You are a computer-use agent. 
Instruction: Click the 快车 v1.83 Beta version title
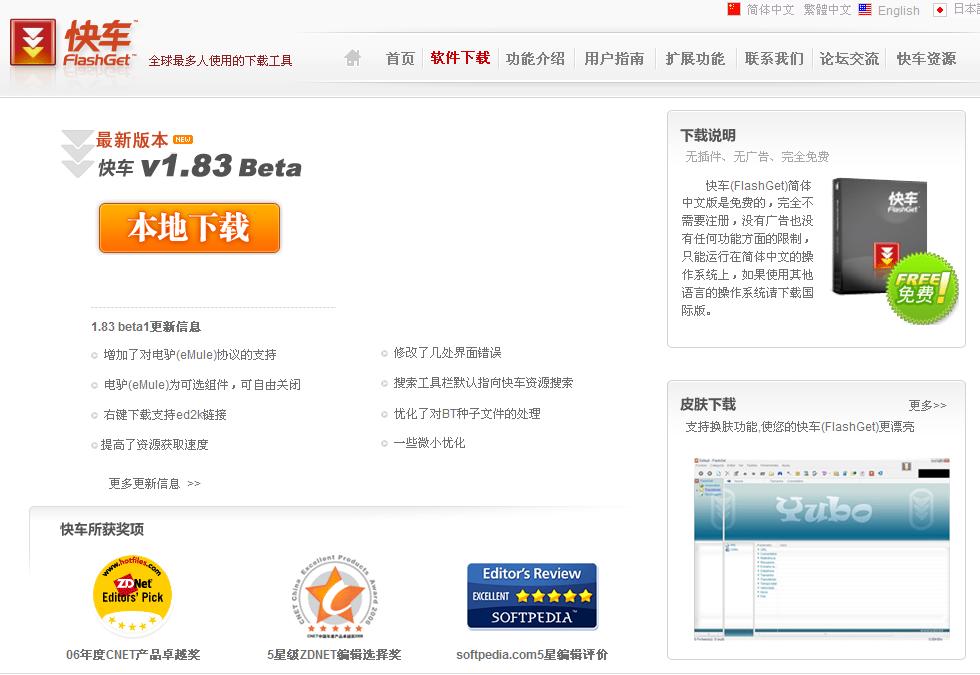[x=199, y=166]
